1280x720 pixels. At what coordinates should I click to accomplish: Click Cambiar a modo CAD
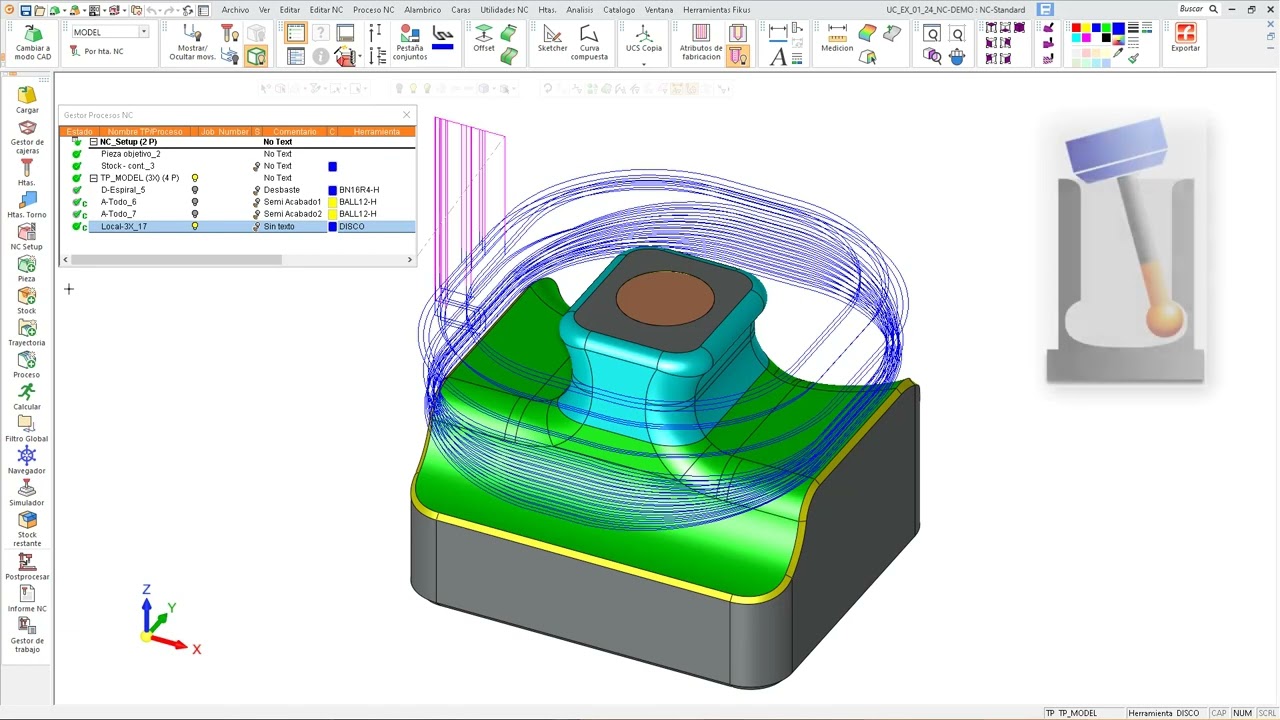pyautogui.click(x=33, y=43)
